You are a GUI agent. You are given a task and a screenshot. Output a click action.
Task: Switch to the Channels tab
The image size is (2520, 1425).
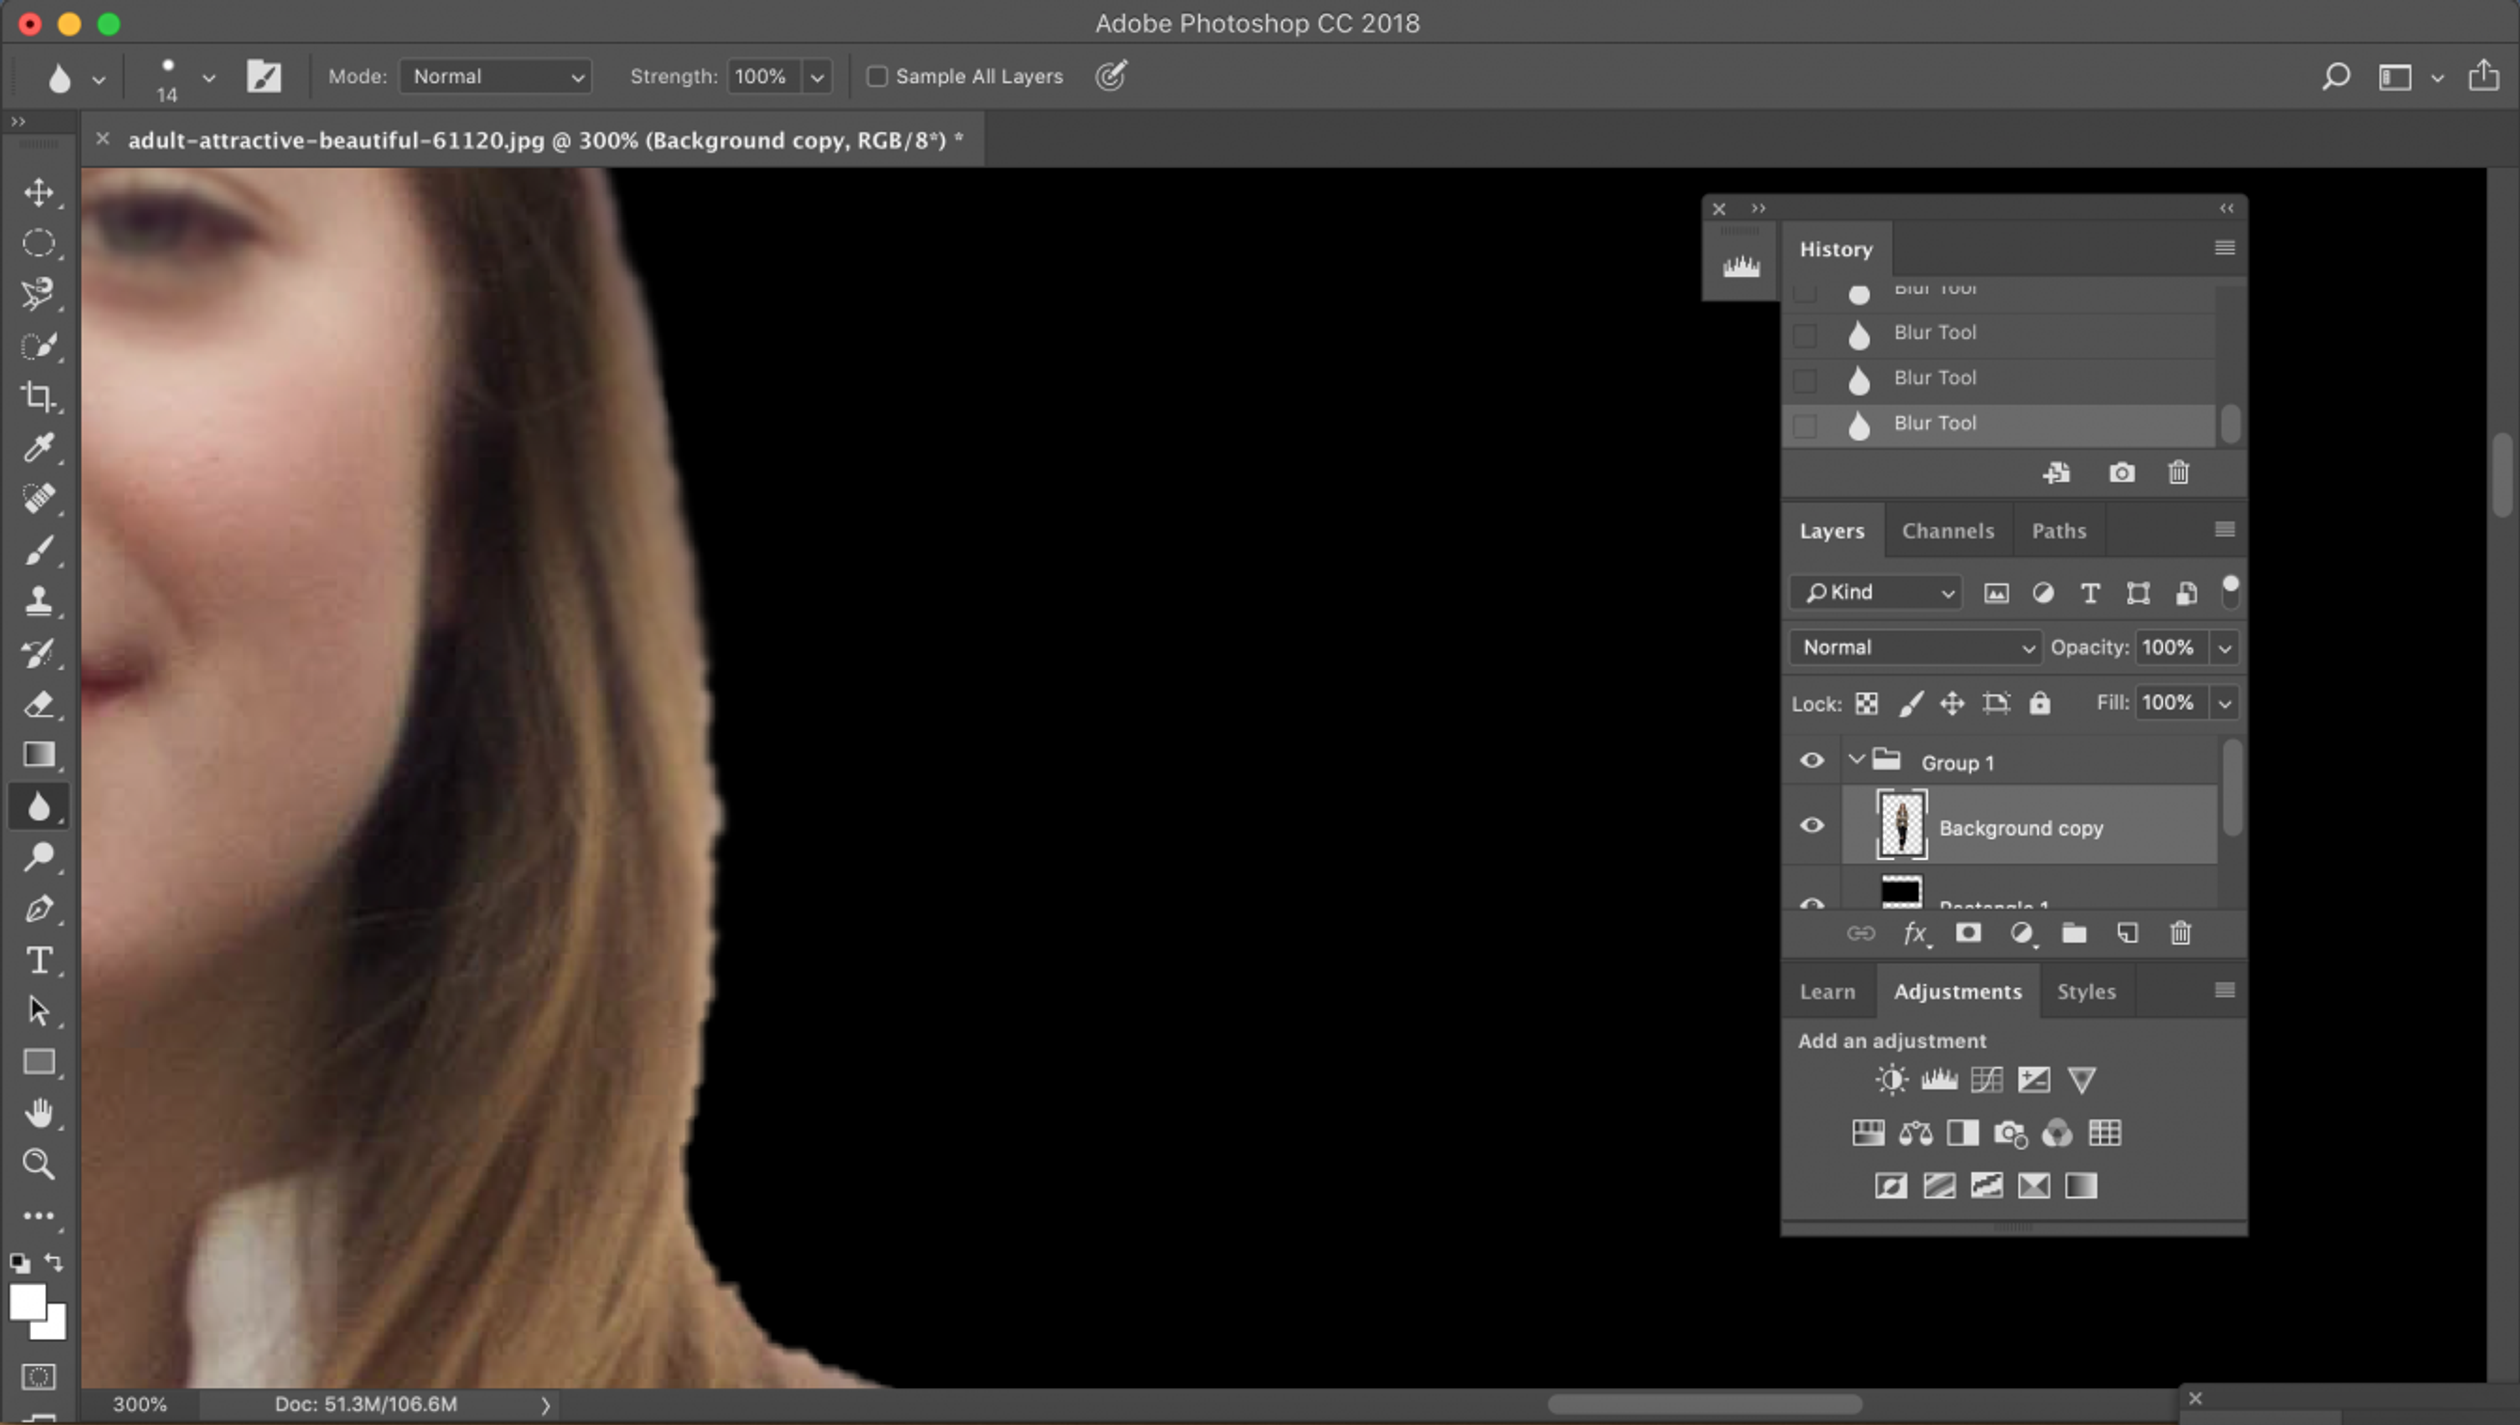click(x=1947, y=530)
